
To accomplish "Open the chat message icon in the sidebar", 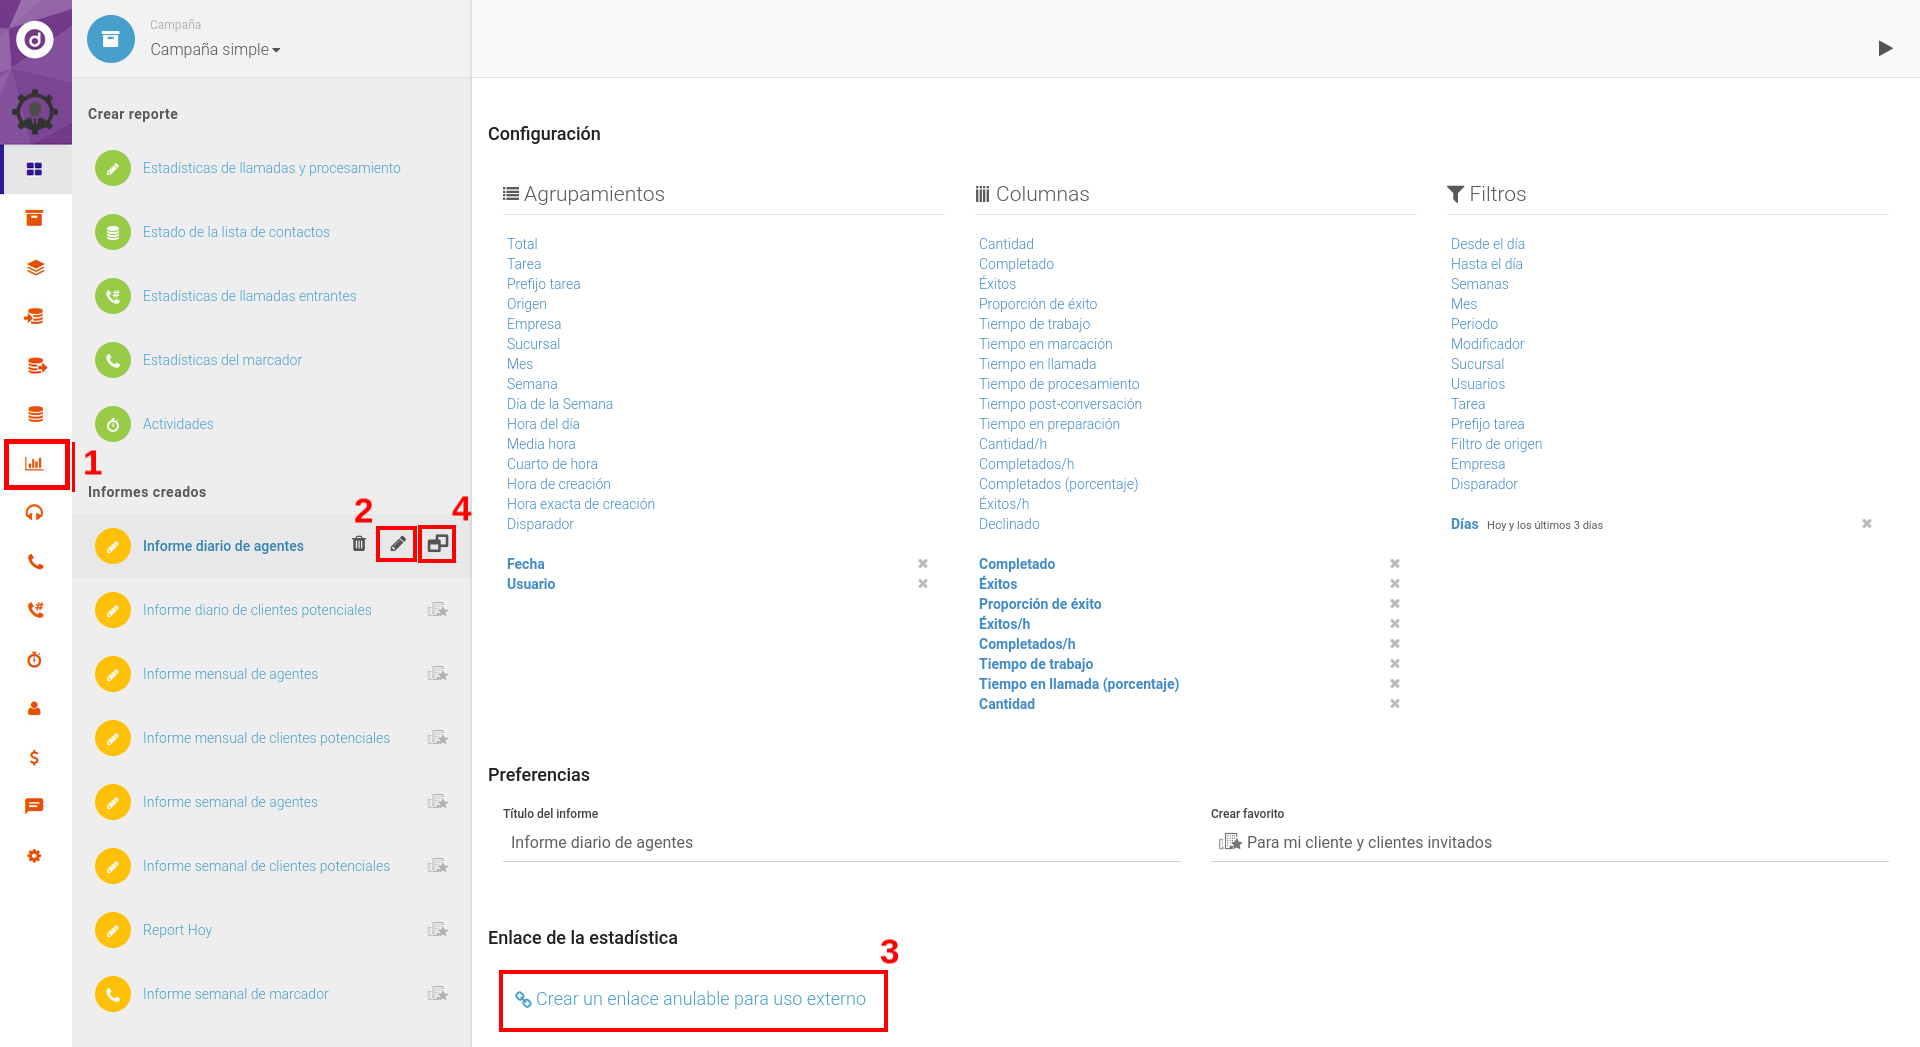I will (x=36, y=806).
